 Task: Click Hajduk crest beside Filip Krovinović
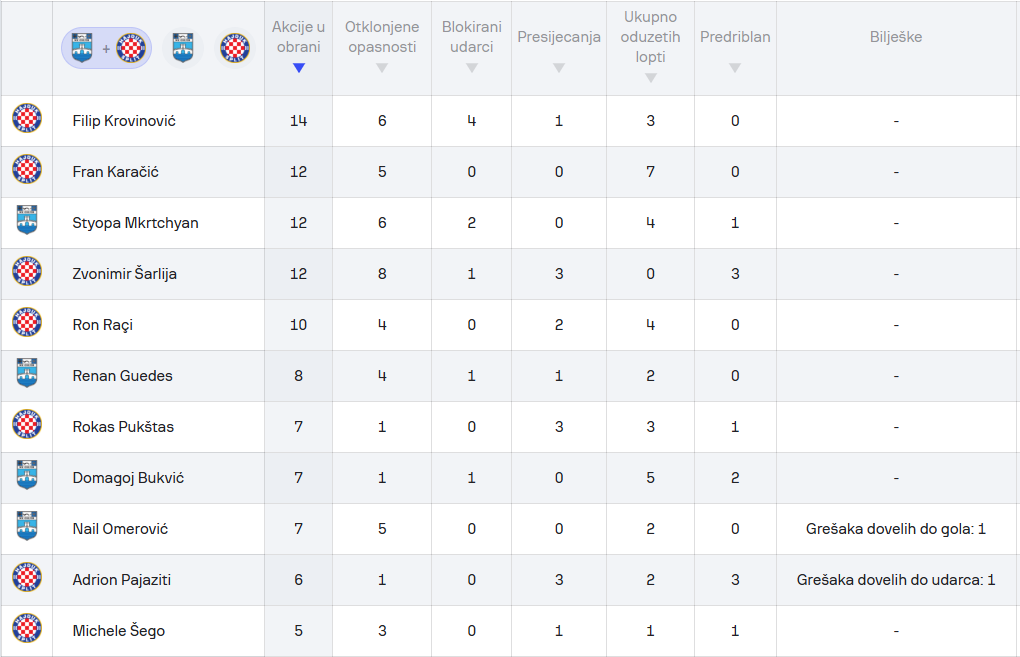[x=27, y=118]
